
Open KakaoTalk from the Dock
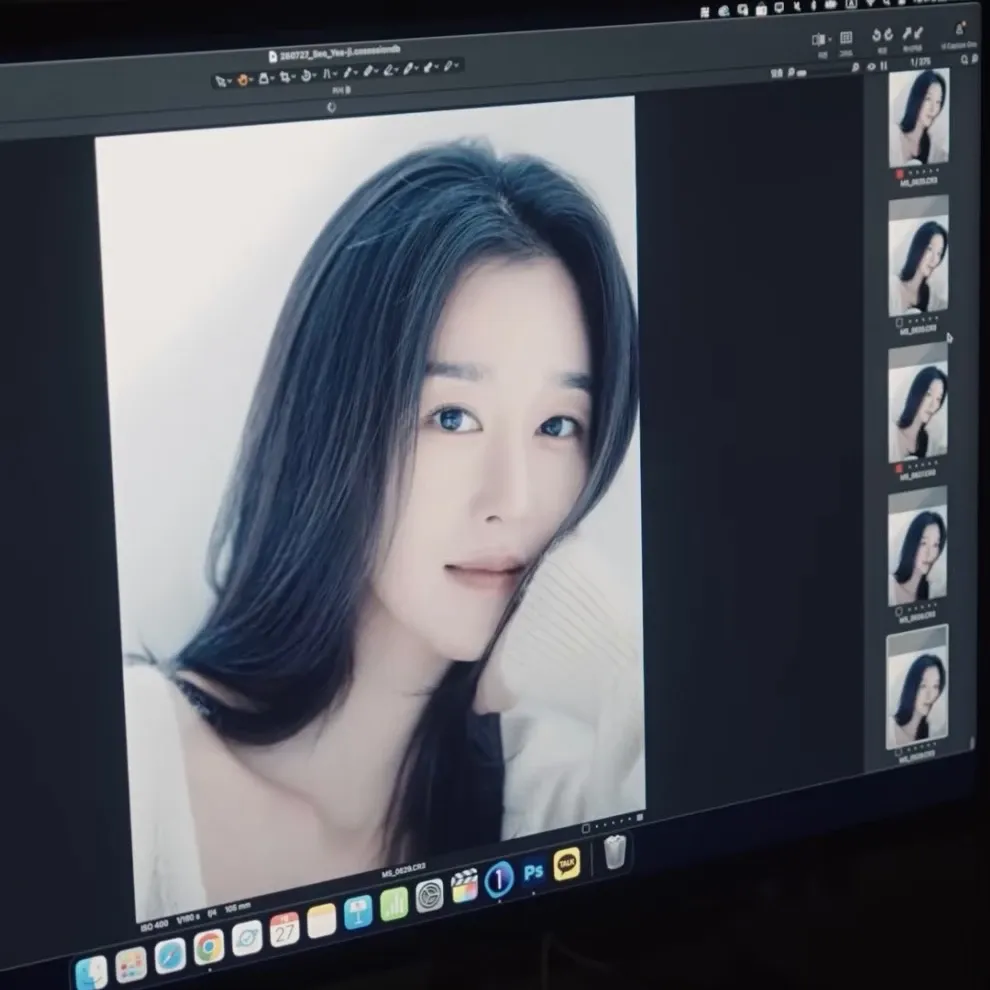[x=567, y=863]
